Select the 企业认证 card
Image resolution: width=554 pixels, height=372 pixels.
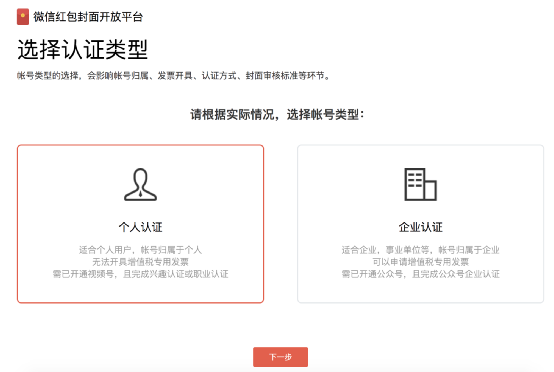(x=420, y=224)
